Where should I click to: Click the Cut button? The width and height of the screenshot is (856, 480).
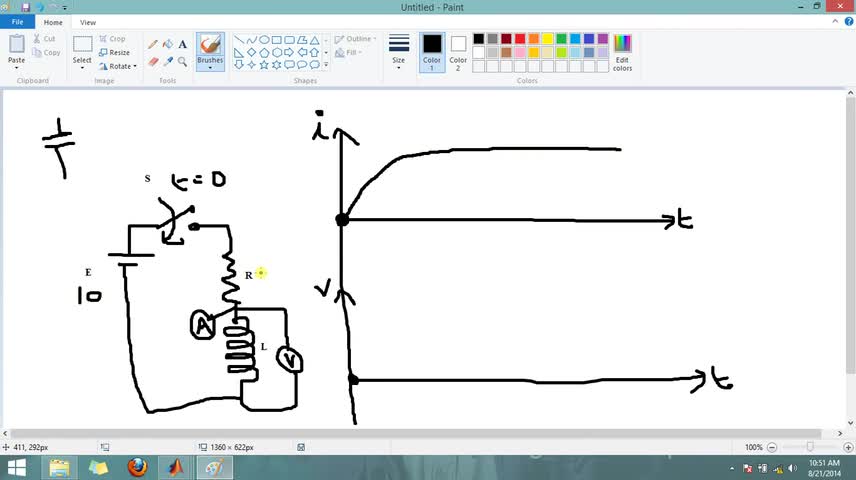click(x=44, y=39)
